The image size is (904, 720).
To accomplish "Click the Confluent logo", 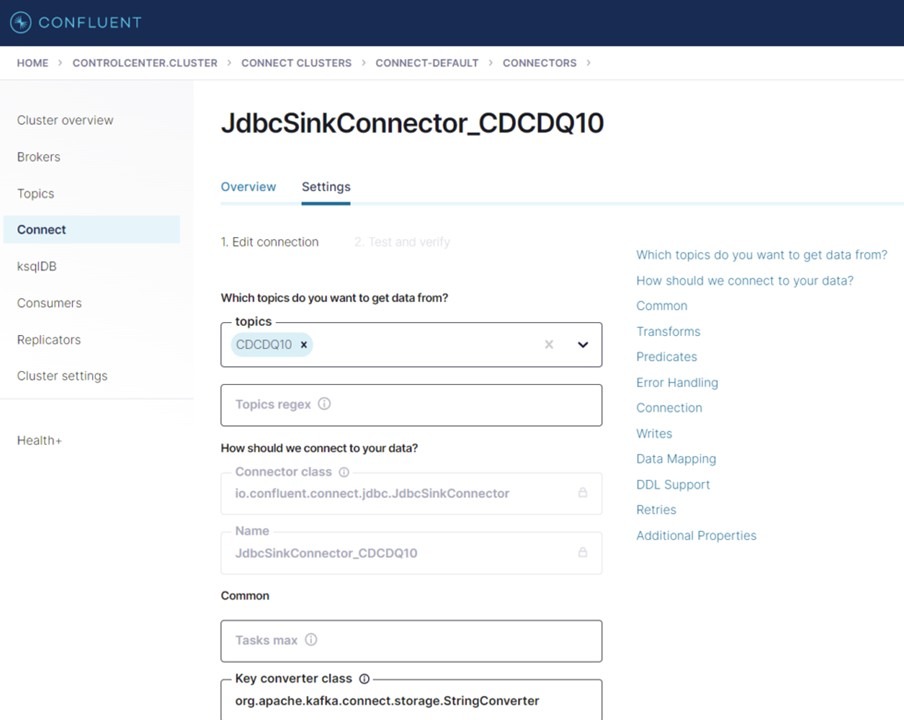I will tap(75, 22).
